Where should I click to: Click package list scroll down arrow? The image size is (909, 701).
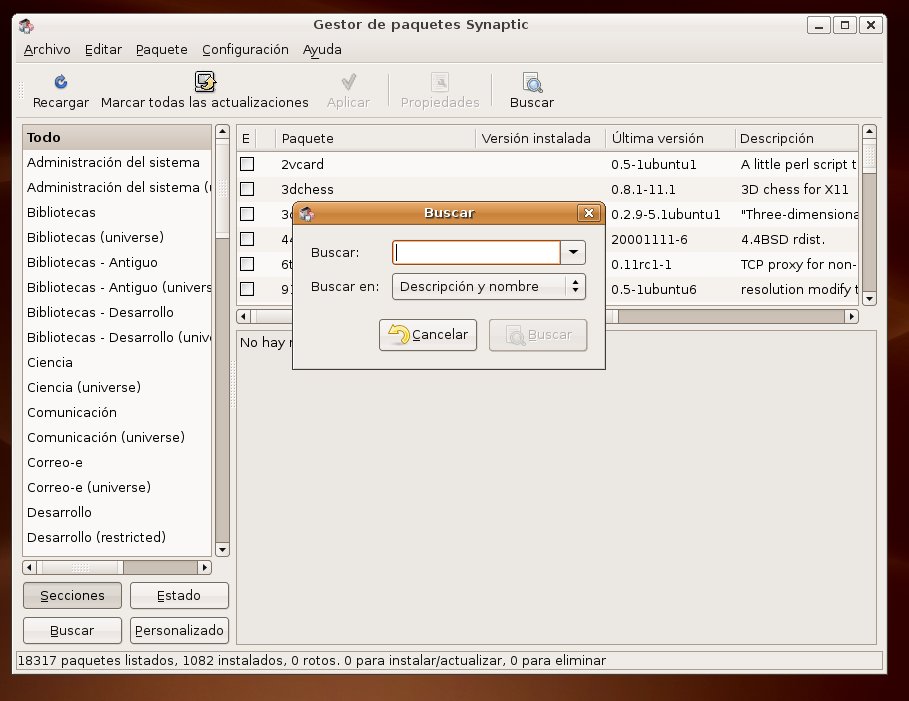click(869, 299)
